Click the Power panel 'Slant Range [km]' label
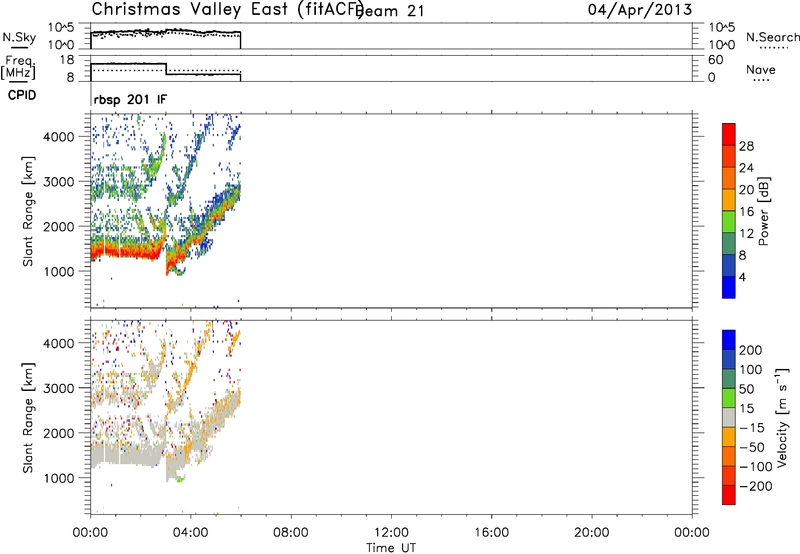The height and width of the screenshot is (554, 800). click(x=28, y=211)
